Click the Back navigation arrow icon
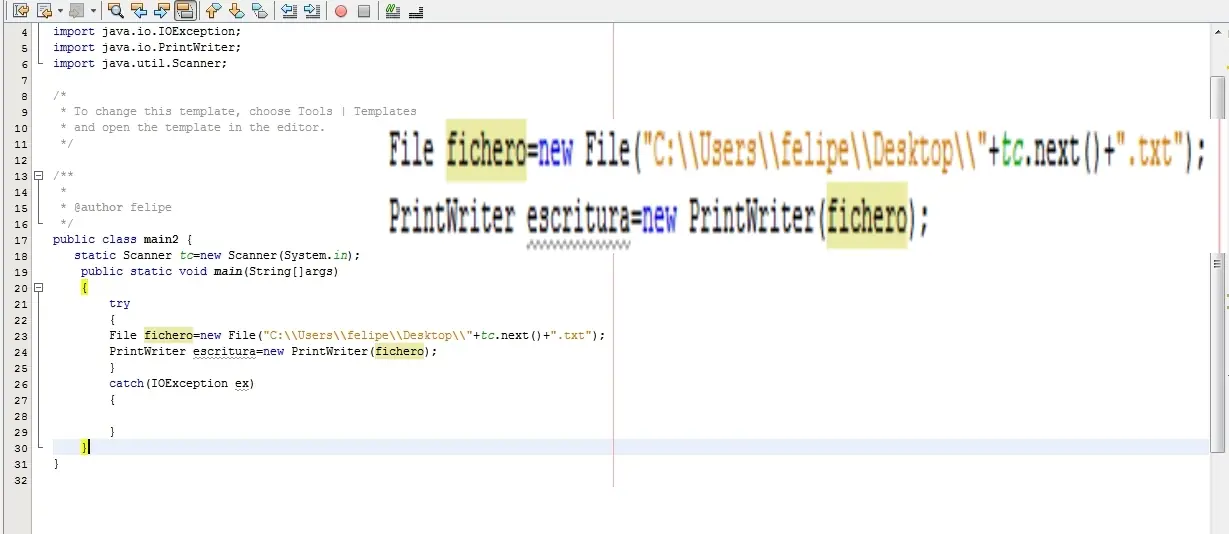Viewport: 1229px width, 534px height. pos(44,11)
